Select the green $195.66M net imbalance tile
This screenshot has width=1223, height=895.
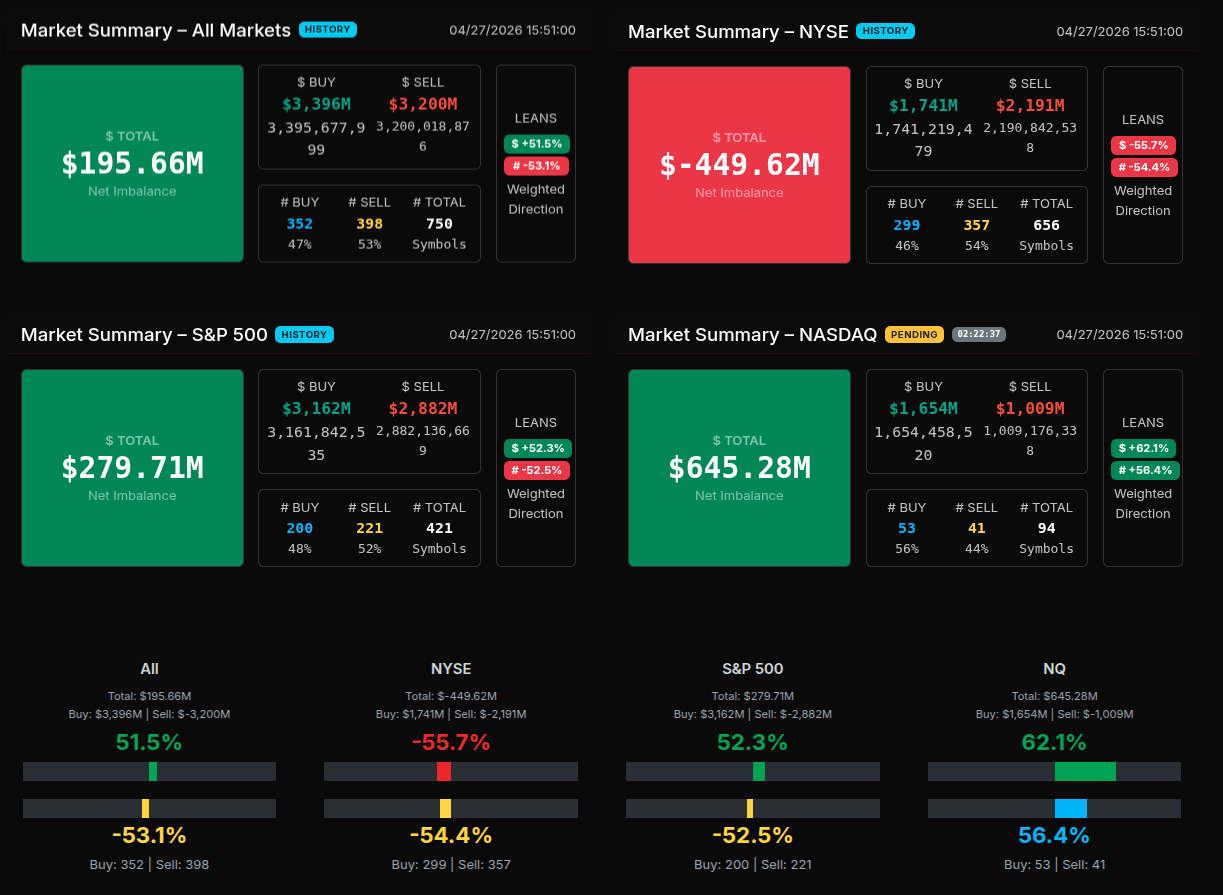tap(132, 164)
